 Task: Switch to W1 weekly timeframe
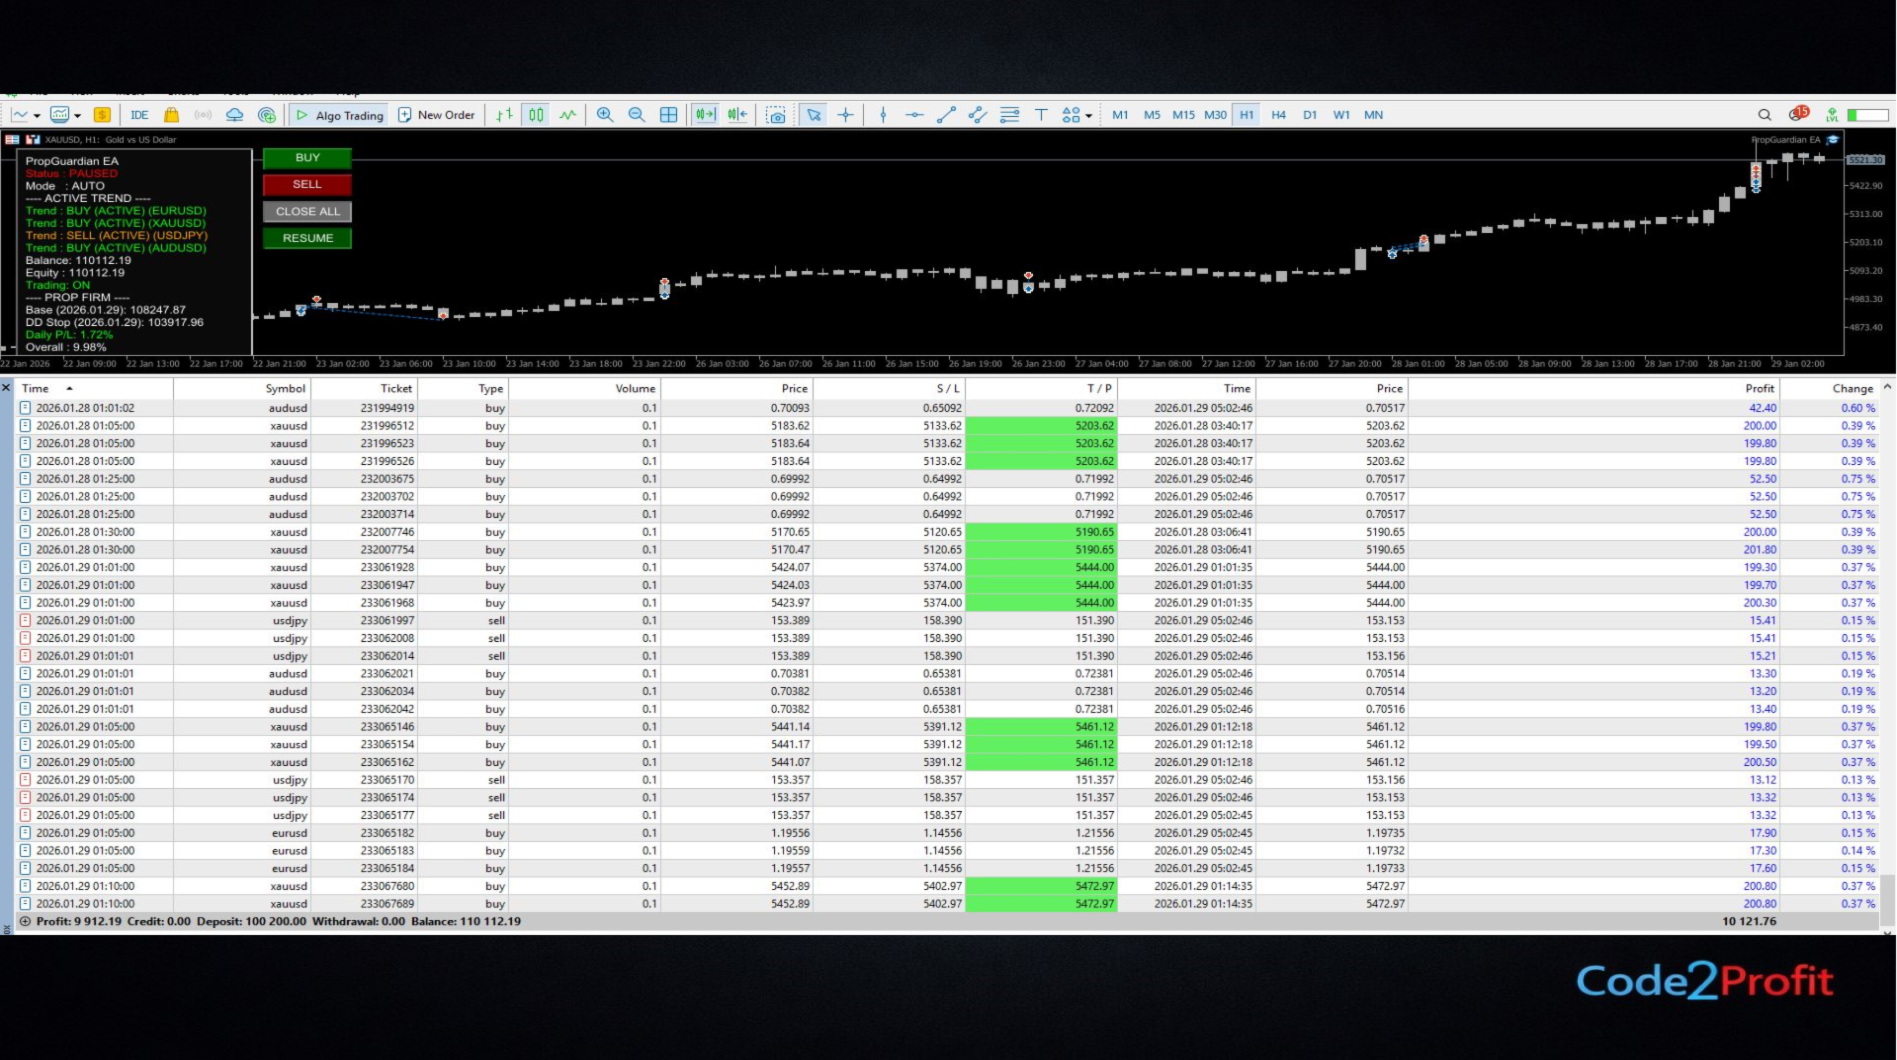(x=1342, y=115)
